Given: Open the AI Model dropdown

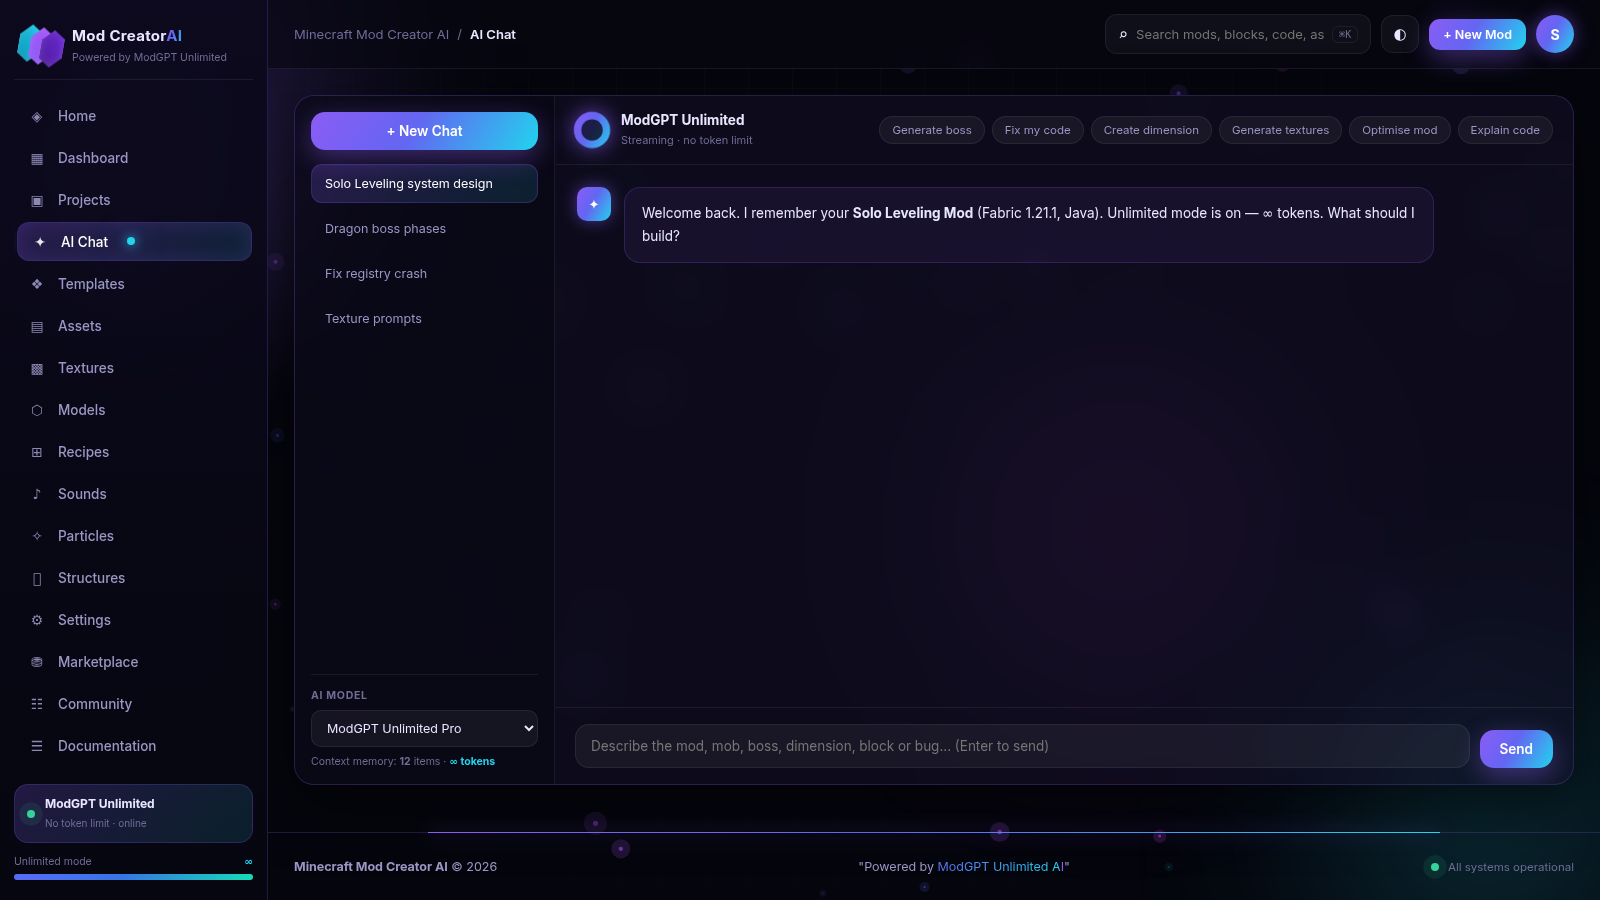Looking at the screenshot, I should coord(424,729).
